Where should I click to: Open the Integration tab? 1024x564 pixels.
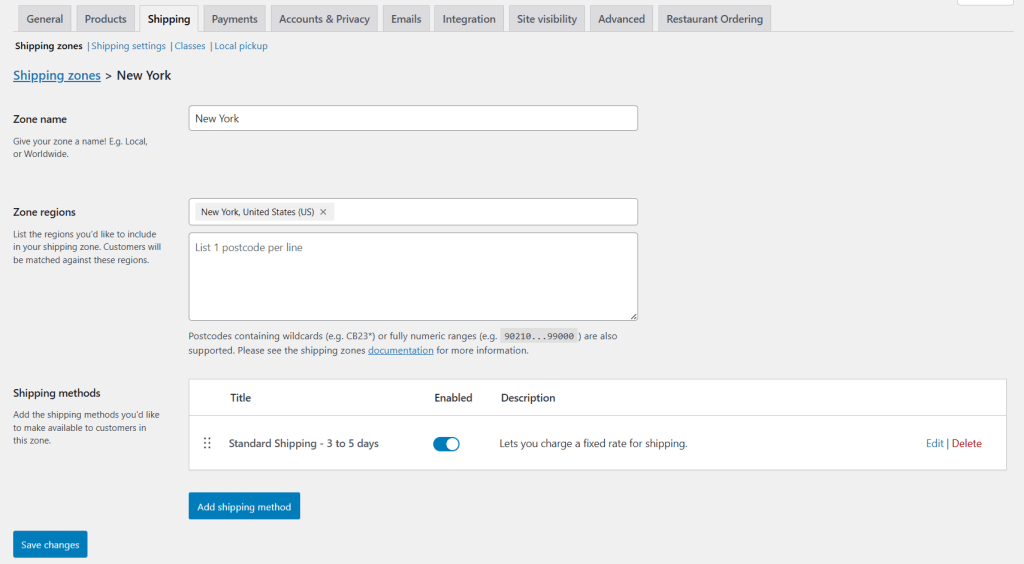[469, 19]
